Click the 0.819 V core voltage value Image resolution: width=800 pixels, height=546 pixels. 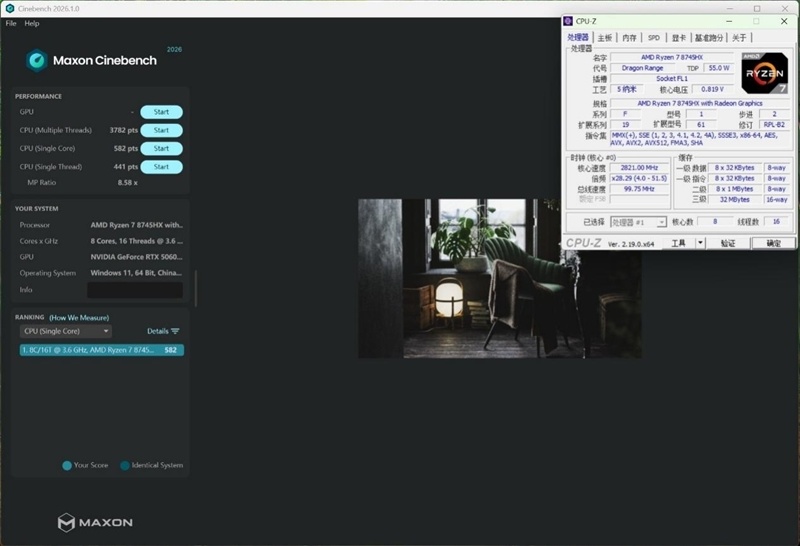(713, 89)
